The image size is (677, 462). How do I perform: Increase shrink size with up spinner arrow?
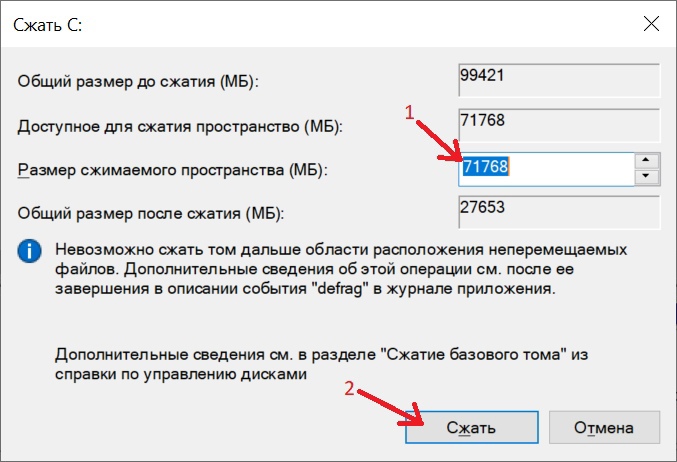647,160
